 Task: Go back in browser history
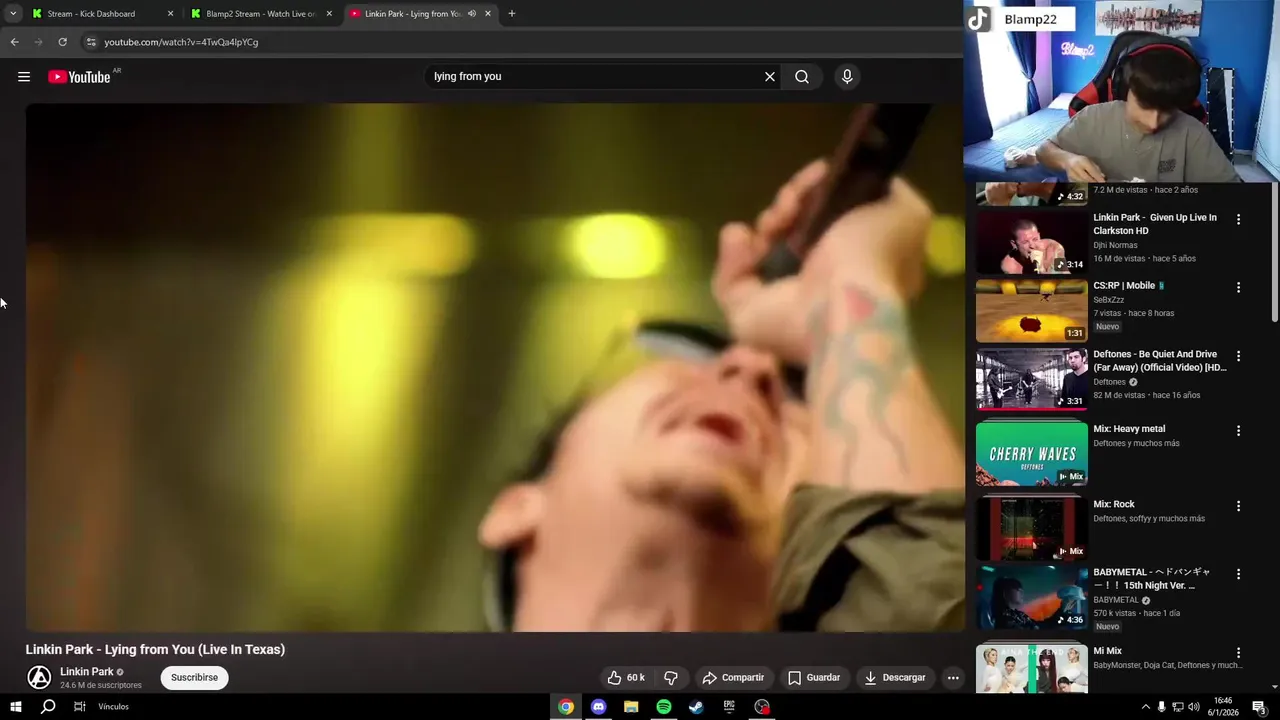[x=14, y=42]
